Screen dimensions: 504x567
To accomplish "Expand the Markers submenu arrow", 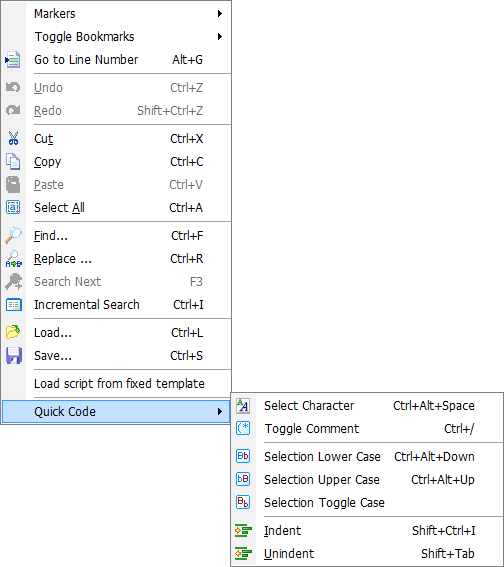I will click(x=219, y=14).
